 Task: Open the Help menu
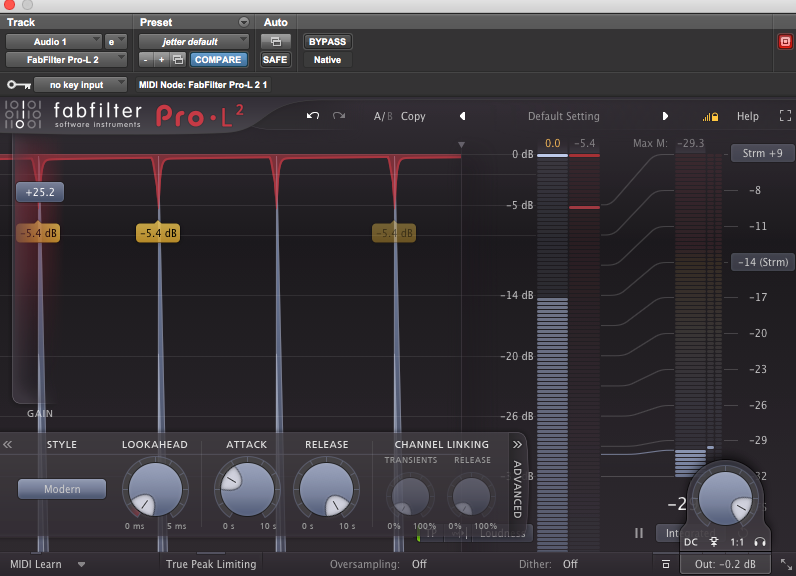[747, 116]
